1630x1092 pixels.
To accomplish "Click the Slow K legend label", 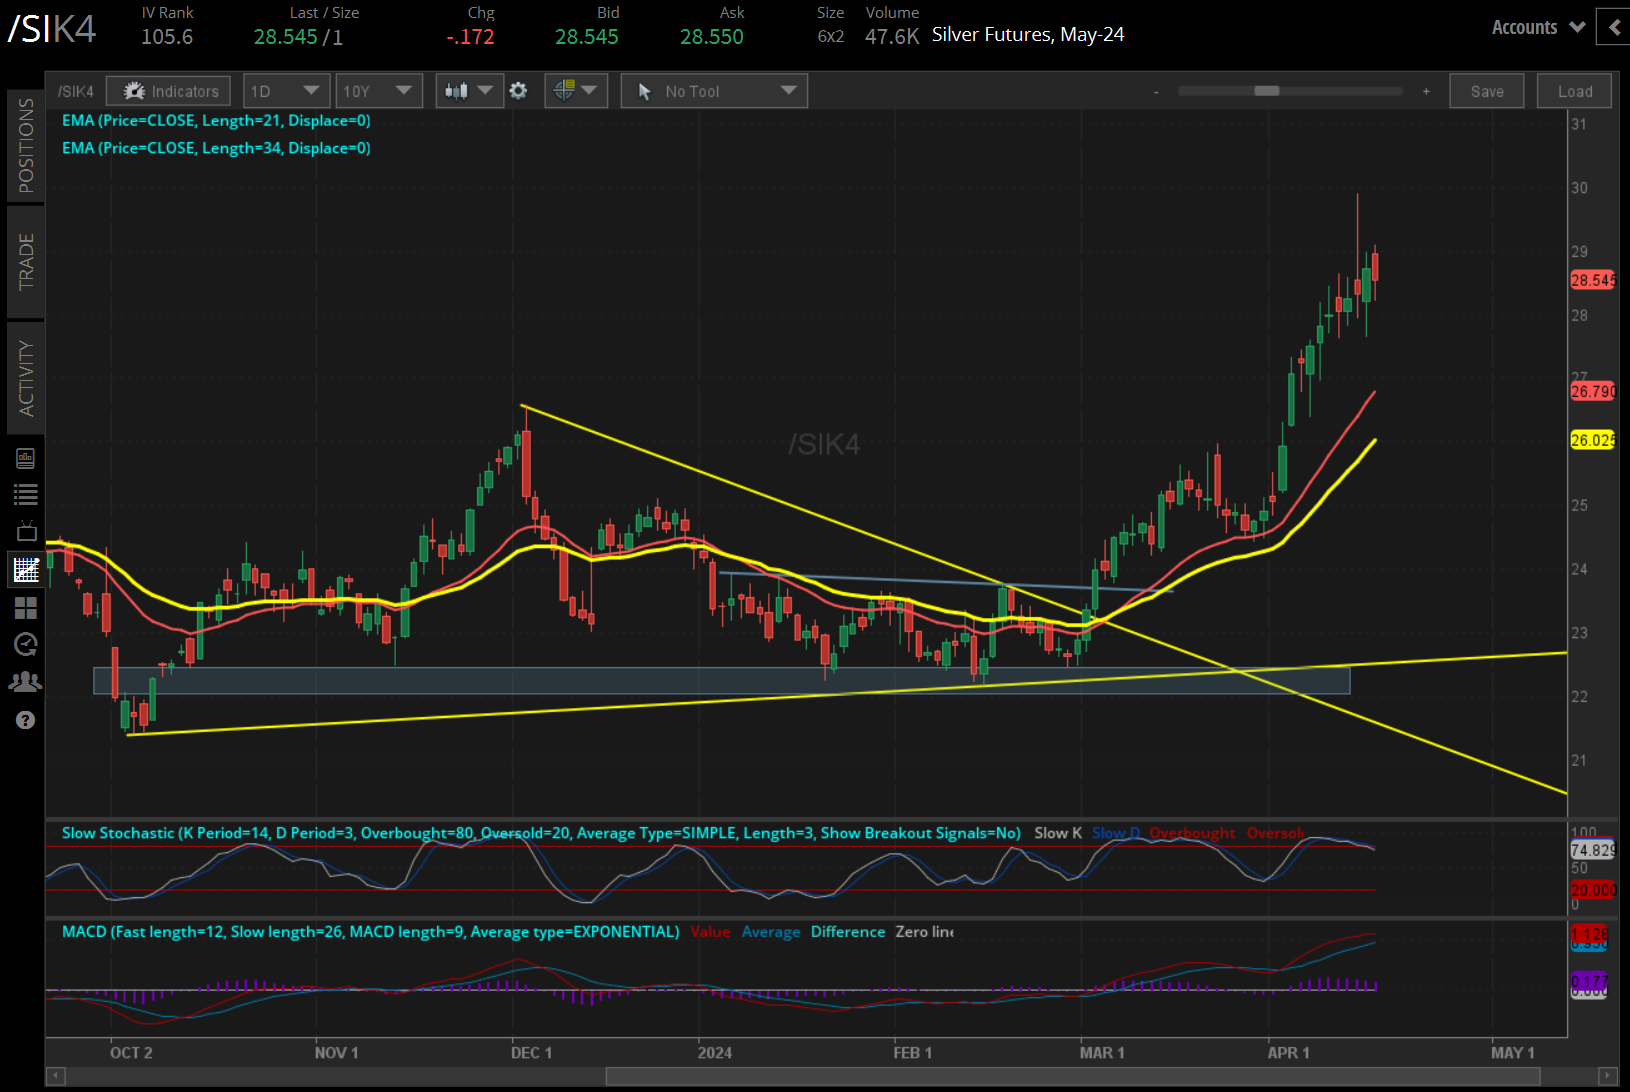I will click(x=1058, y=833).
